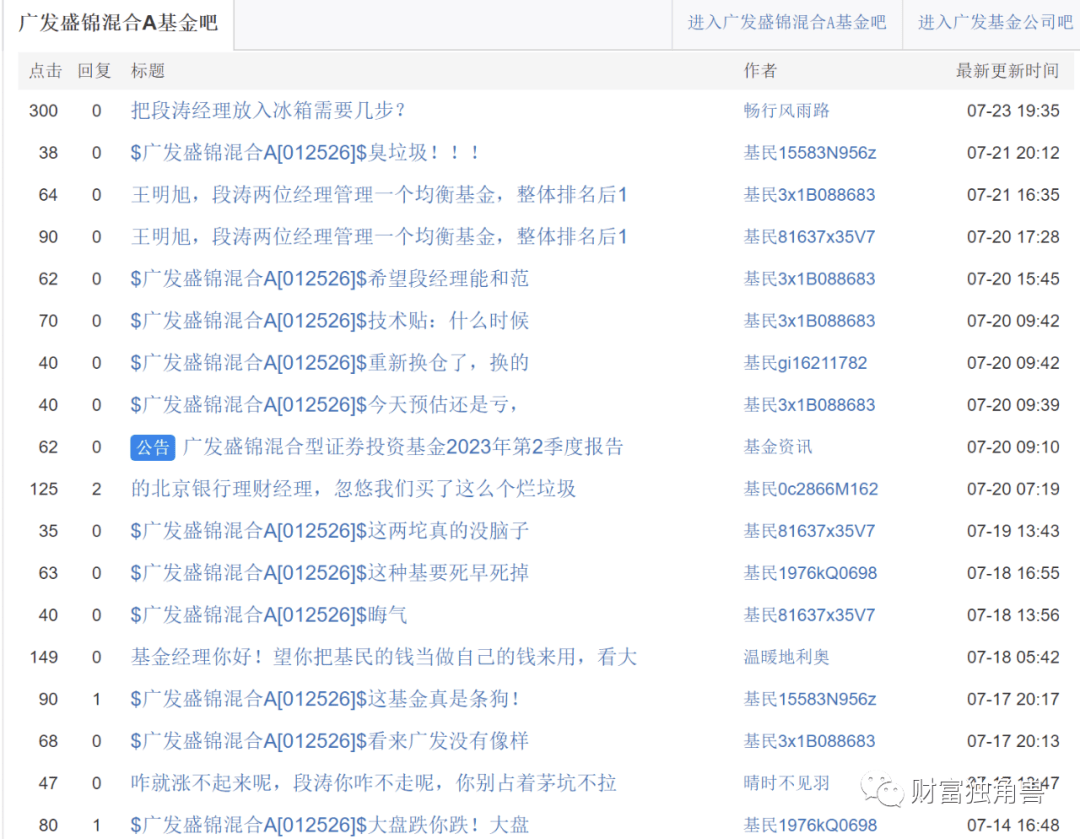Open 进入广发基金公司吧 link
The image size is (1080, 839).
point(995,23)
